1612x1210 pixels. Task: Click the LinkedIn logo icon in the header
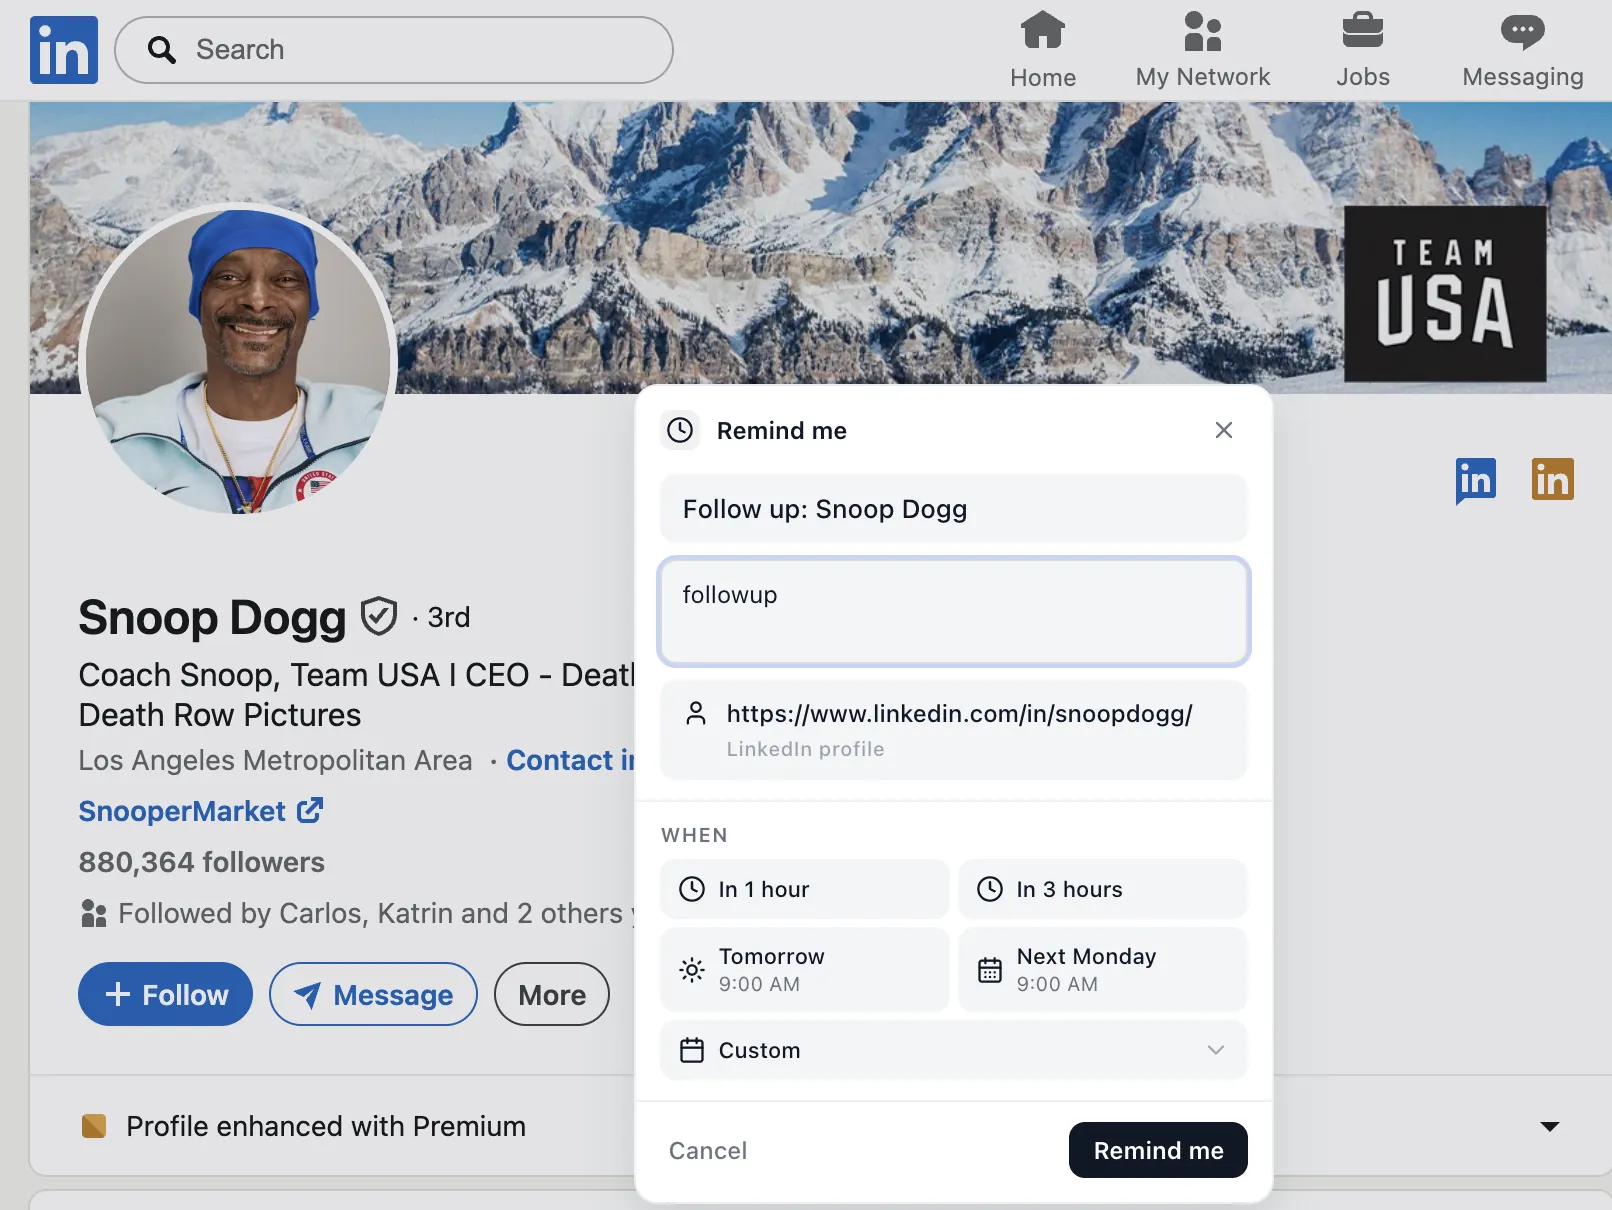tap(64, 50)
